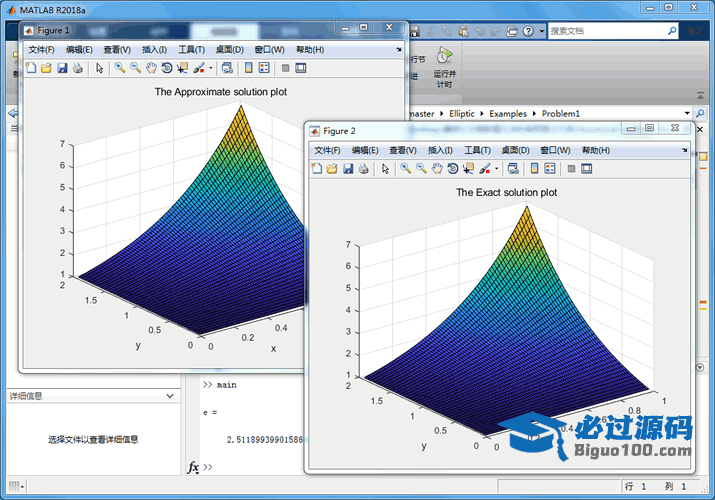Viewport: 715px width, 500px height.
Task: Select Zoom Out tool in Figure 2
Action: (421, 169)
